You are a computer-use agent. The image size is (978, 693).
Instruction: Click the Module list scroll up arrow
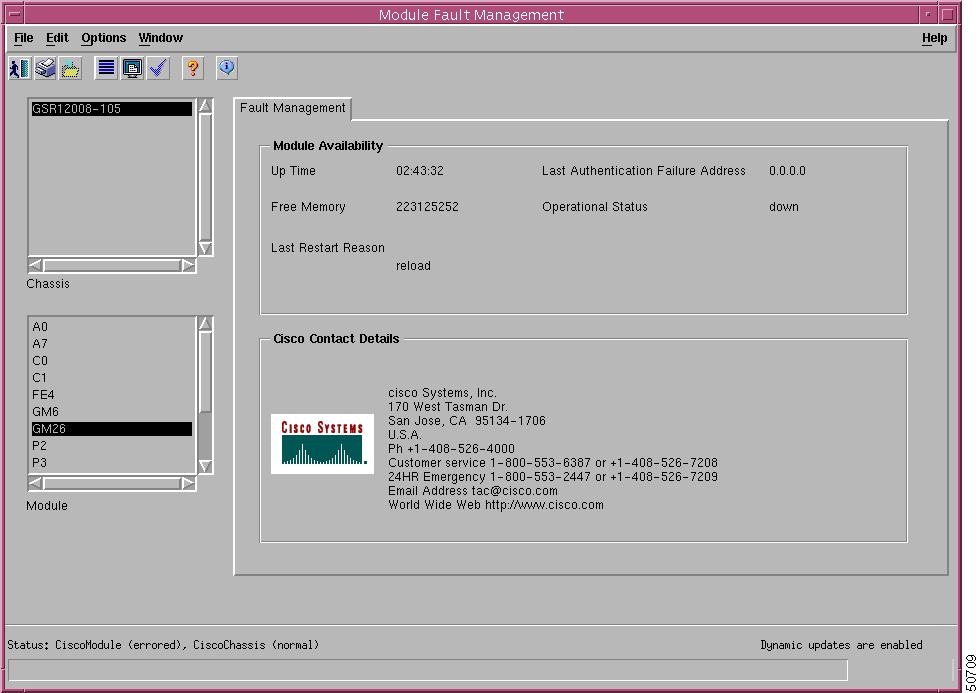[x=205, y=324]
